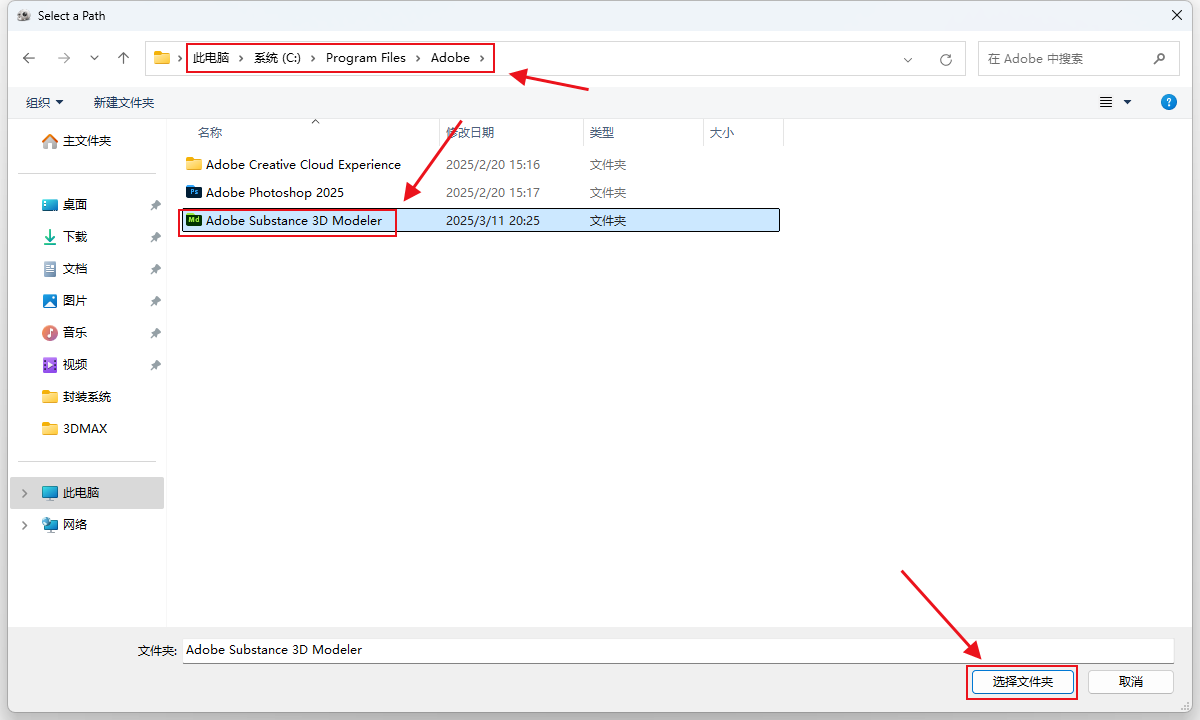
Task: Expand chevron after 此电脑 breadcrumb
Action: pos(242,58)
